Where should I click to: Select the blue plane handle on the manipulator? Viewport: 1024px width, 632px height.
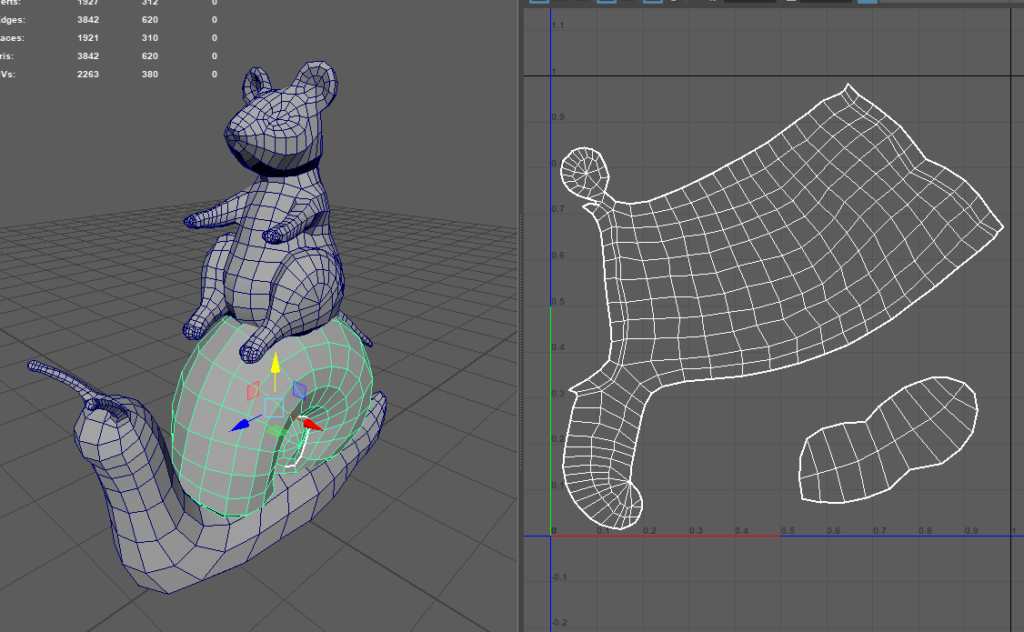[298, 390]
